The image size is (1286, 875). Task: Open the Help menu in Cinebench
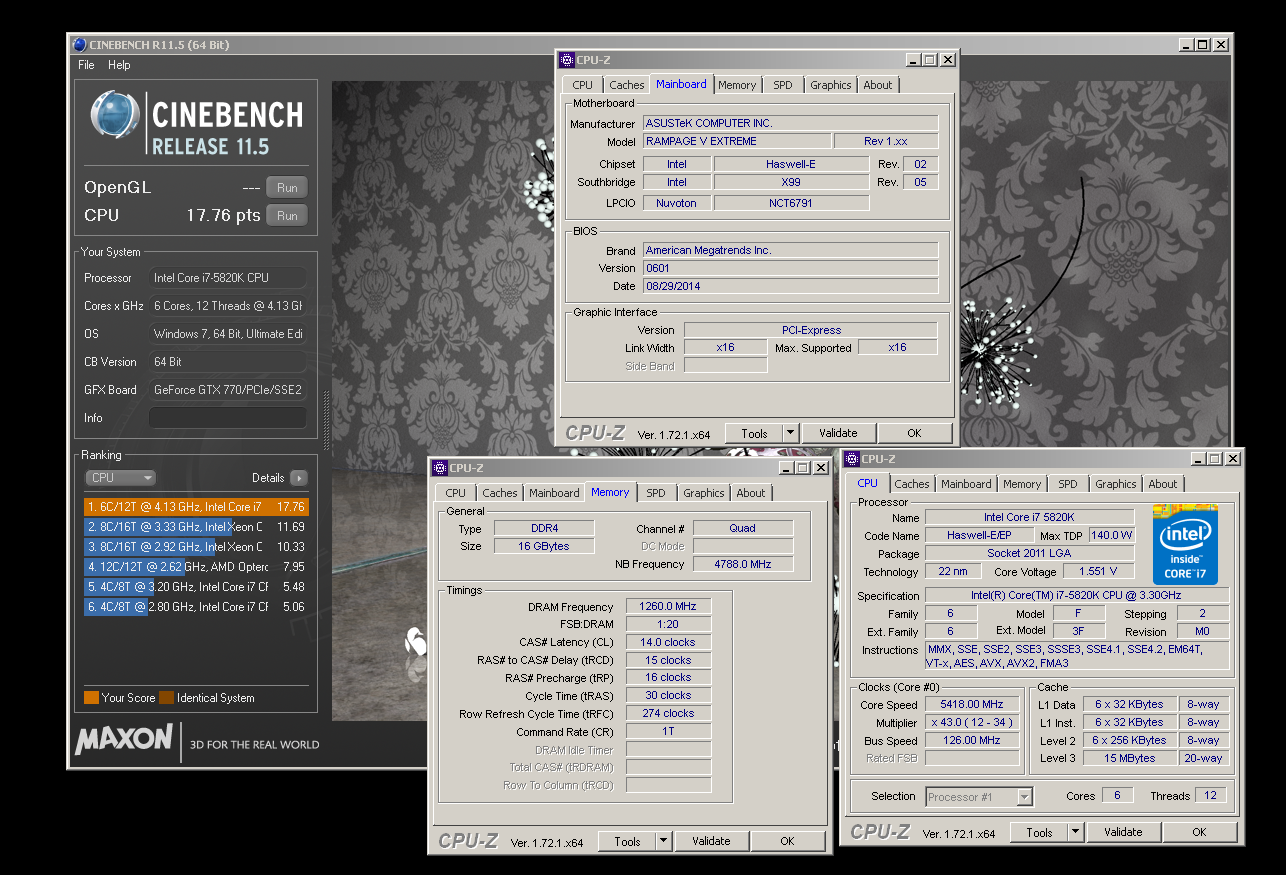point(119,65)
